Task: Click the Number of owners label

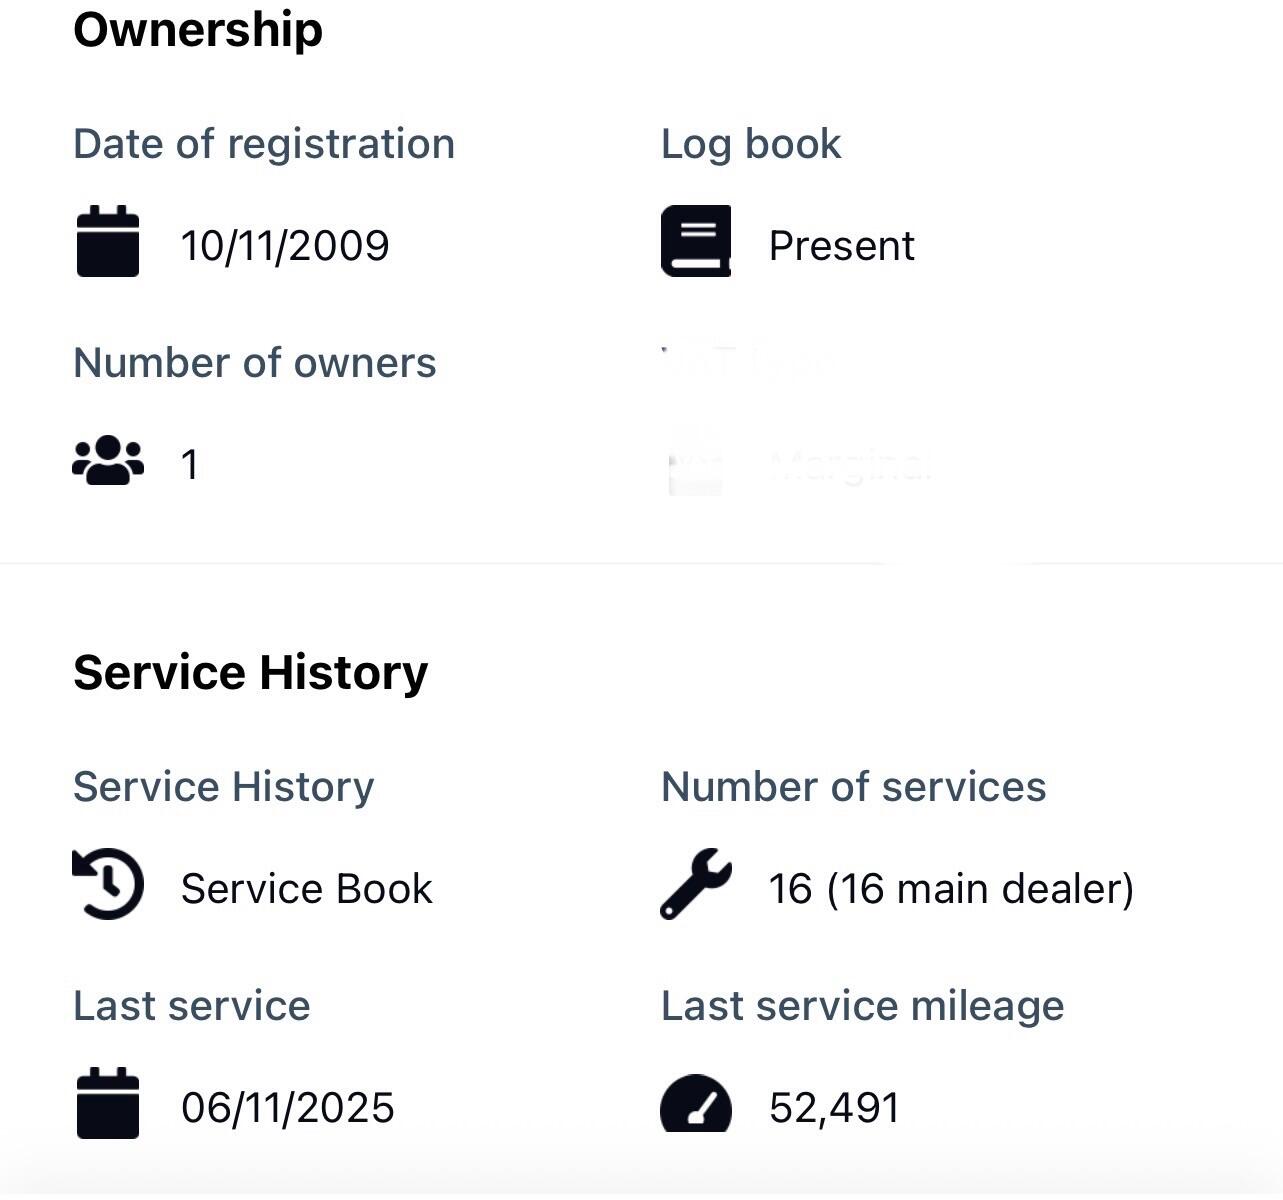Action: (x=255, y=363)
